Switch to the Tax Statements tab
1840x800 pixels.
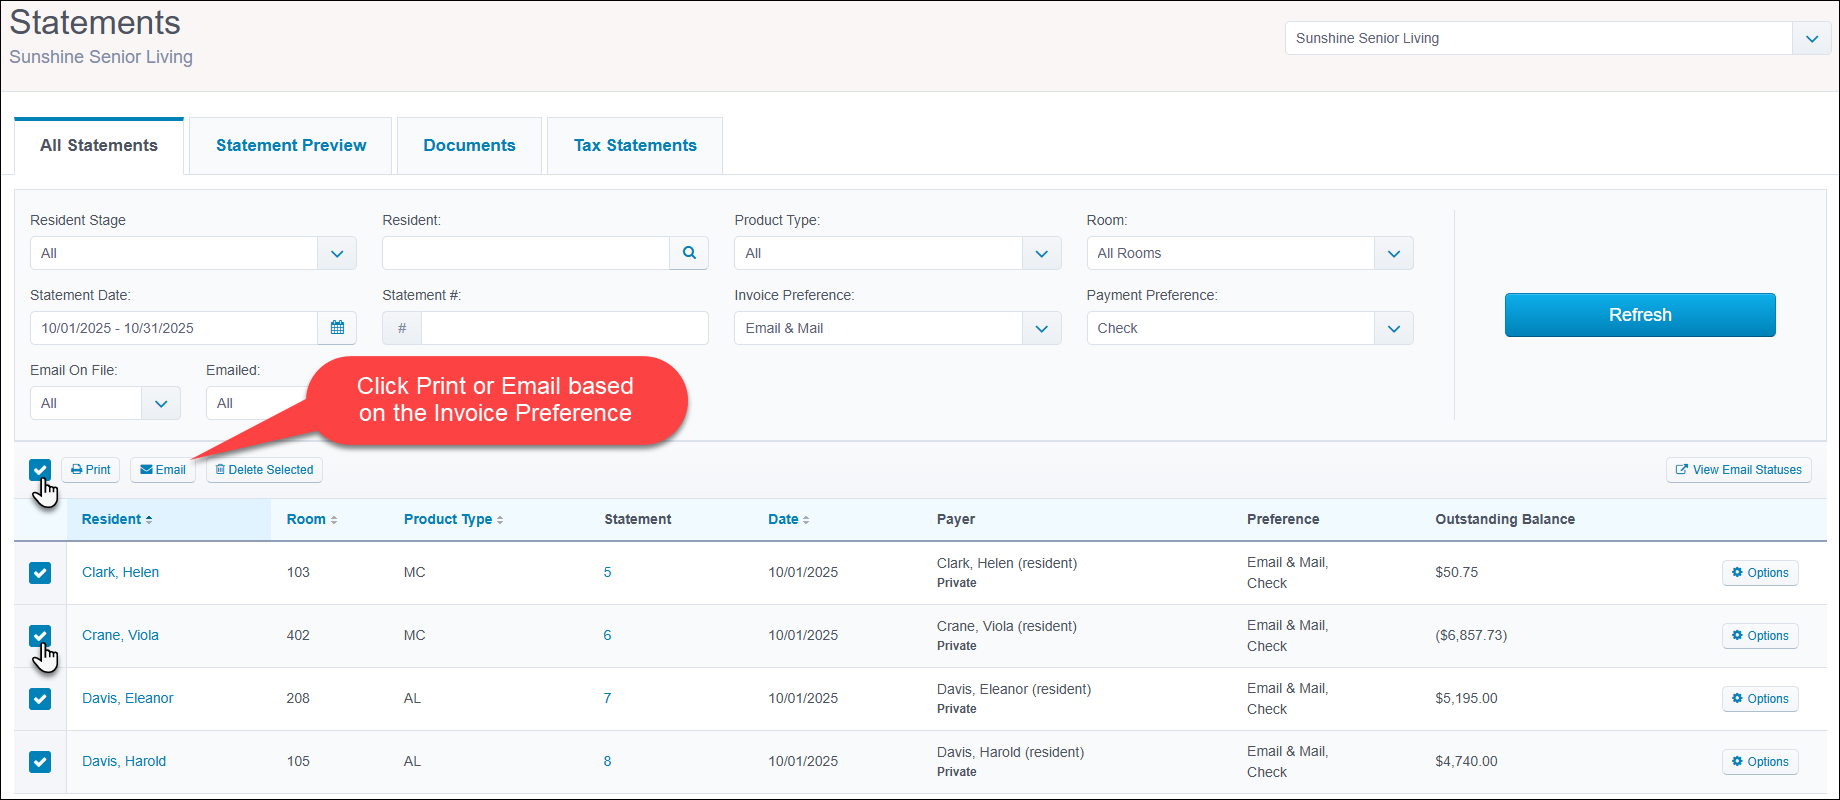pos(635,146)
